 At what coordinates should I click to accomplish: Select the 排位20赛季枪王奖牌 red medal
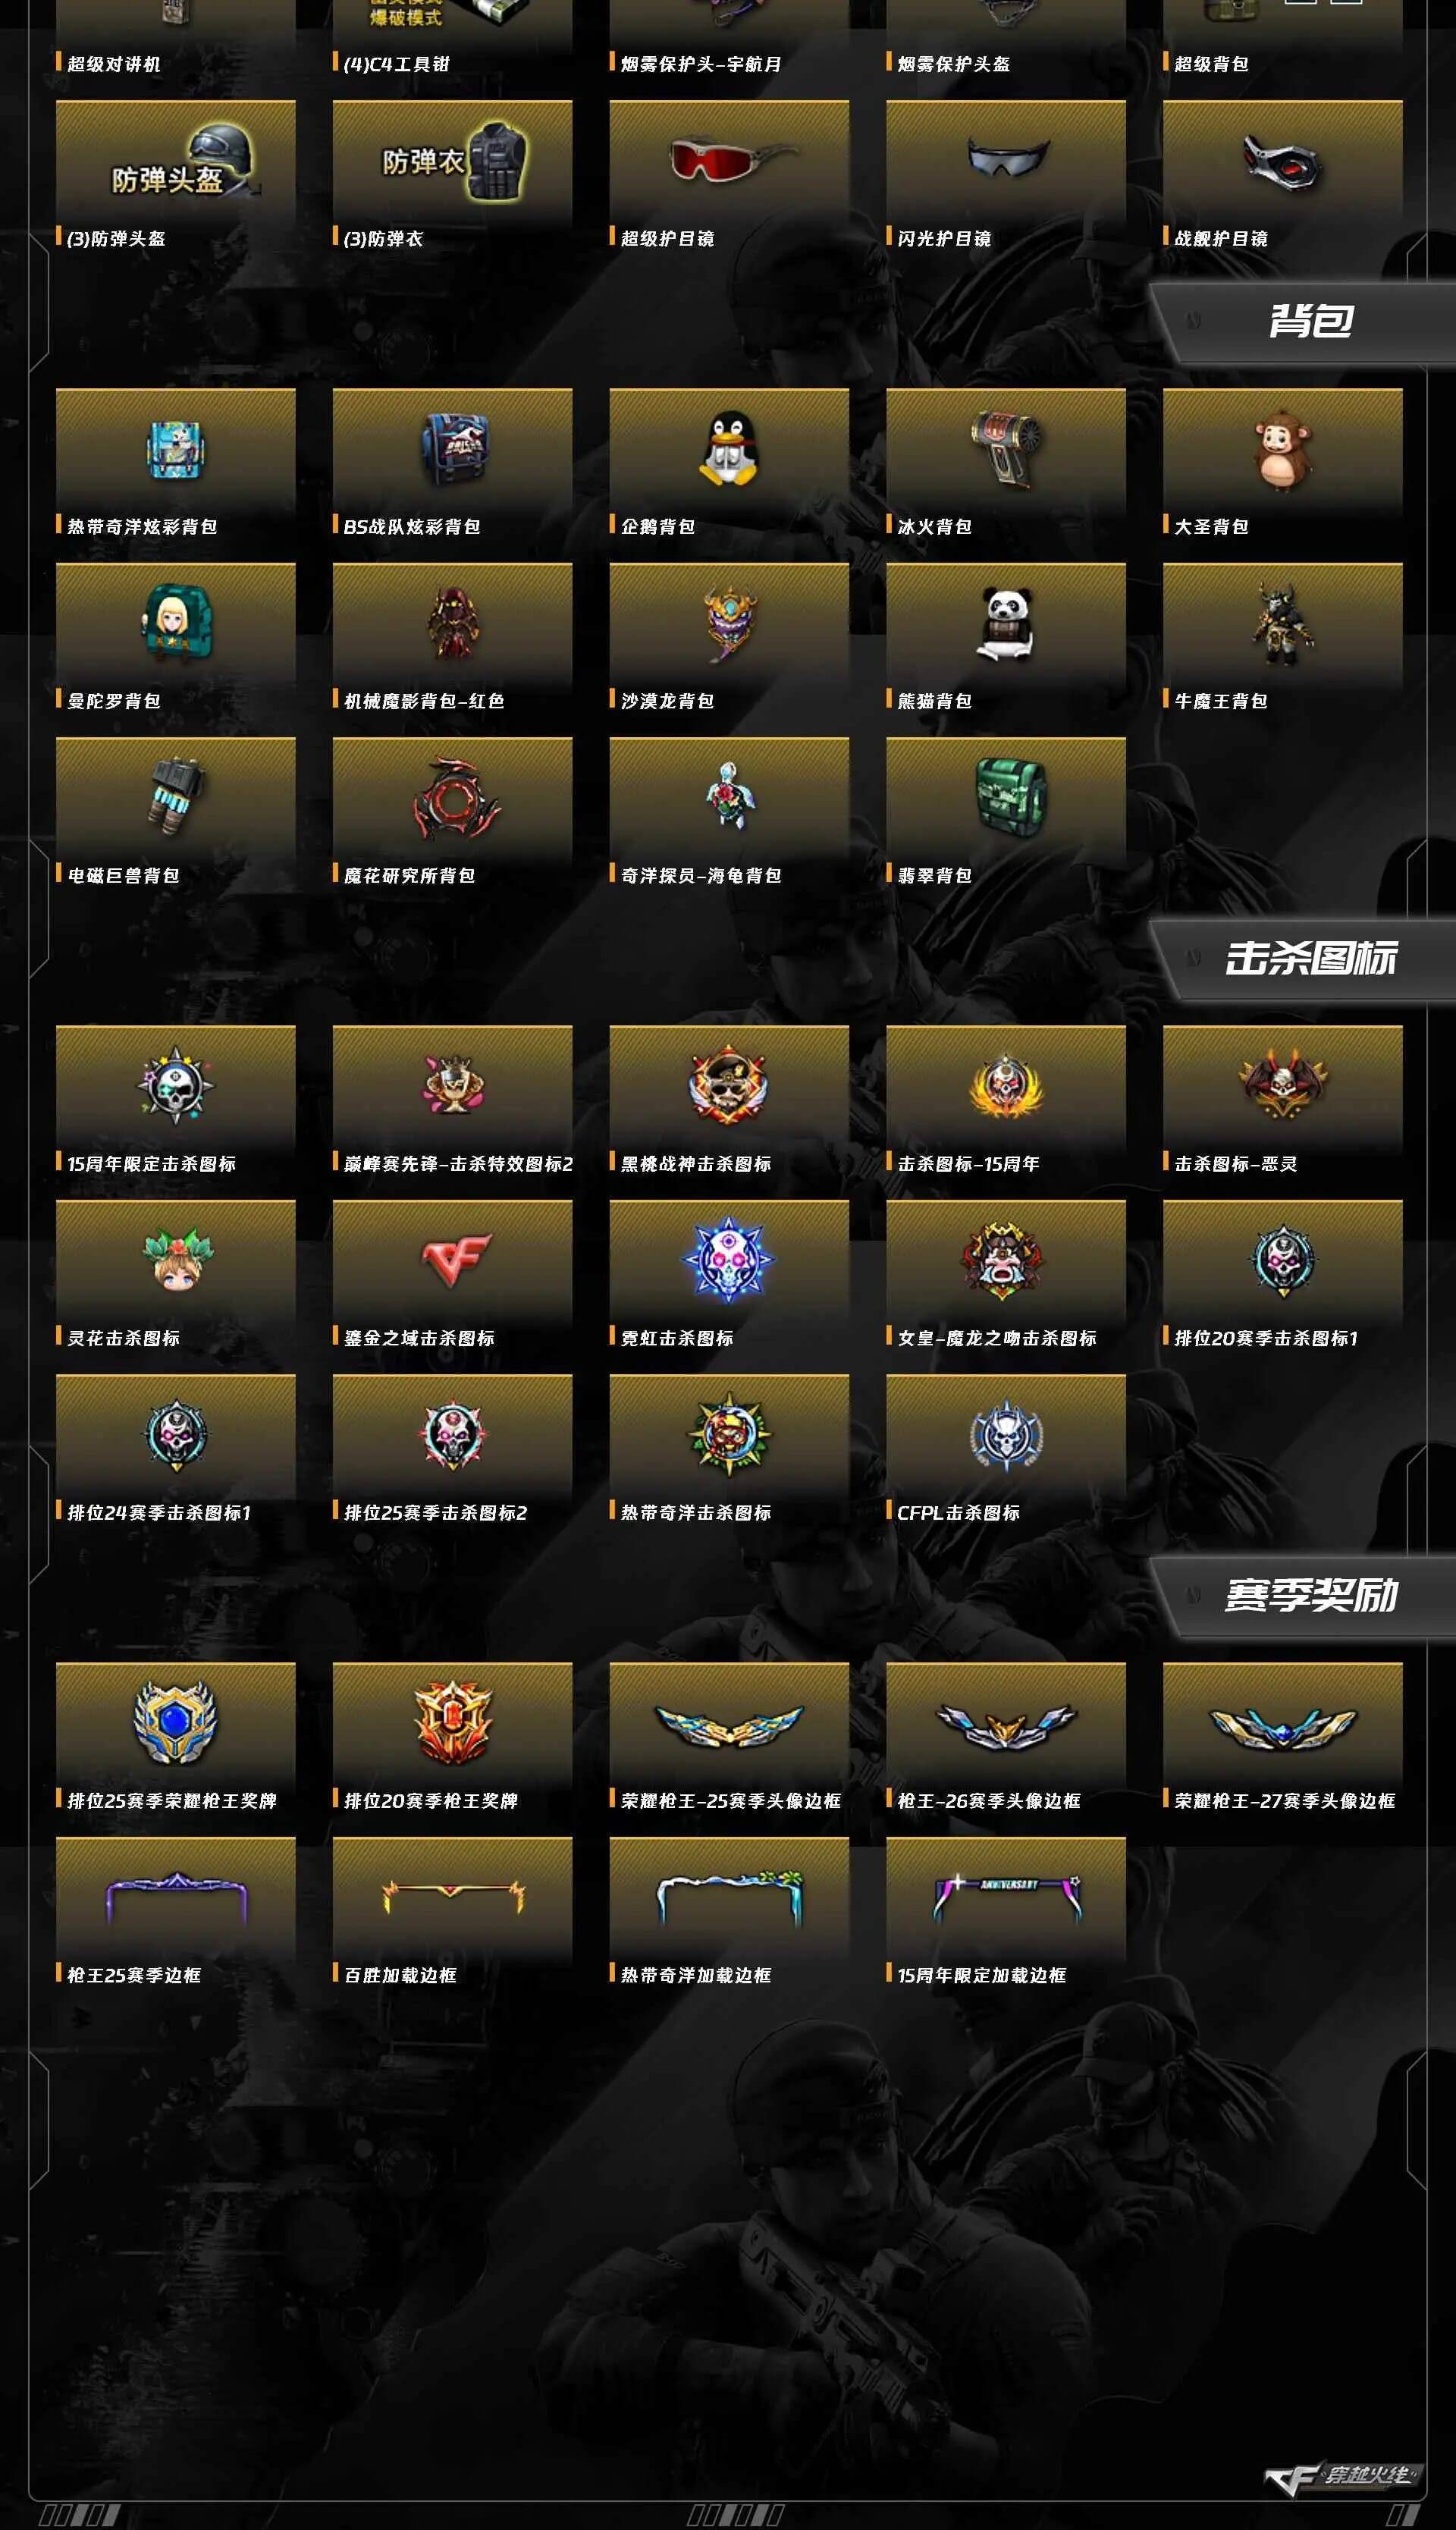tap(453, 1722)
